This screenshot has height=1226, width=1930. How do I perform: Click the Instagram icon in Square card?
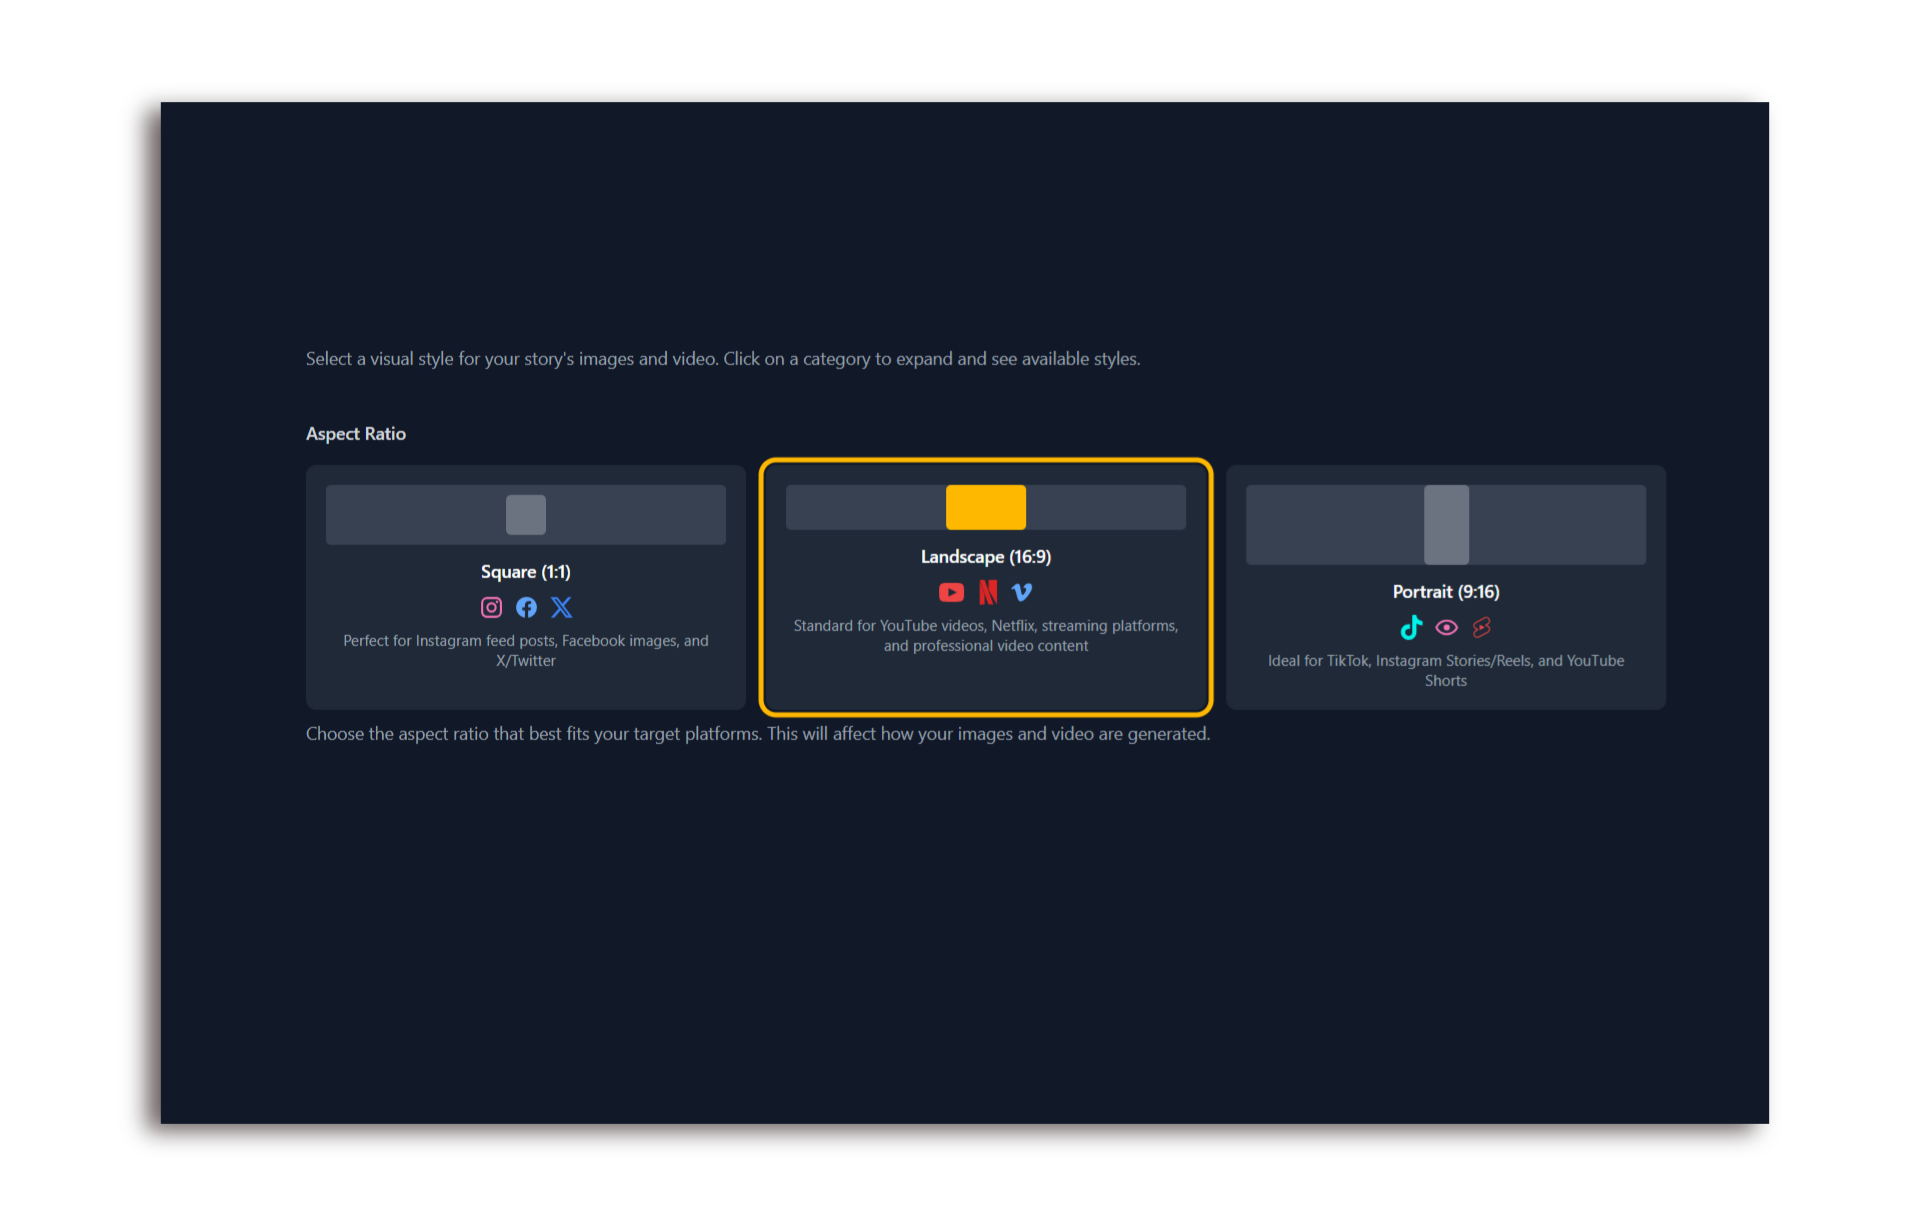tap(491, 607)
